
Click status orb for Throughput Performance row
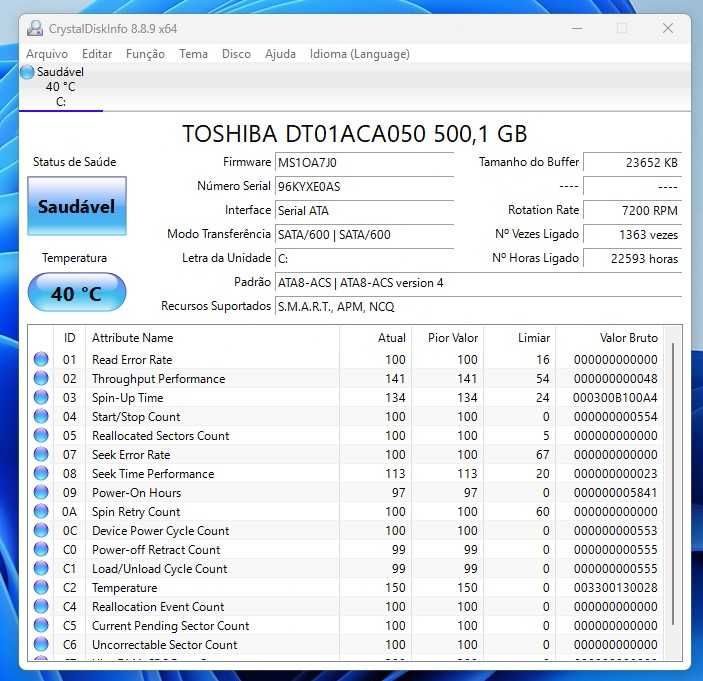(x=41, y=378)
